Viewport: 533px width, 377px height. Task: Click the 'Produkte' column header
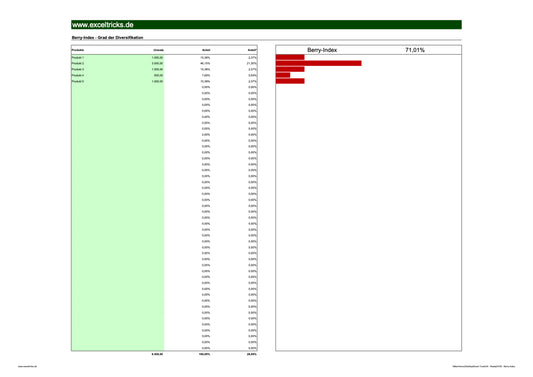pos(78,50)
